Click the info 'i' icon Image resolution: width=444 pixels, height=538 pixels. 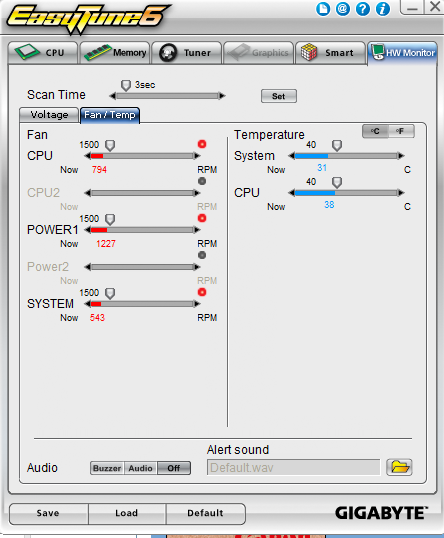pos(383,9)
